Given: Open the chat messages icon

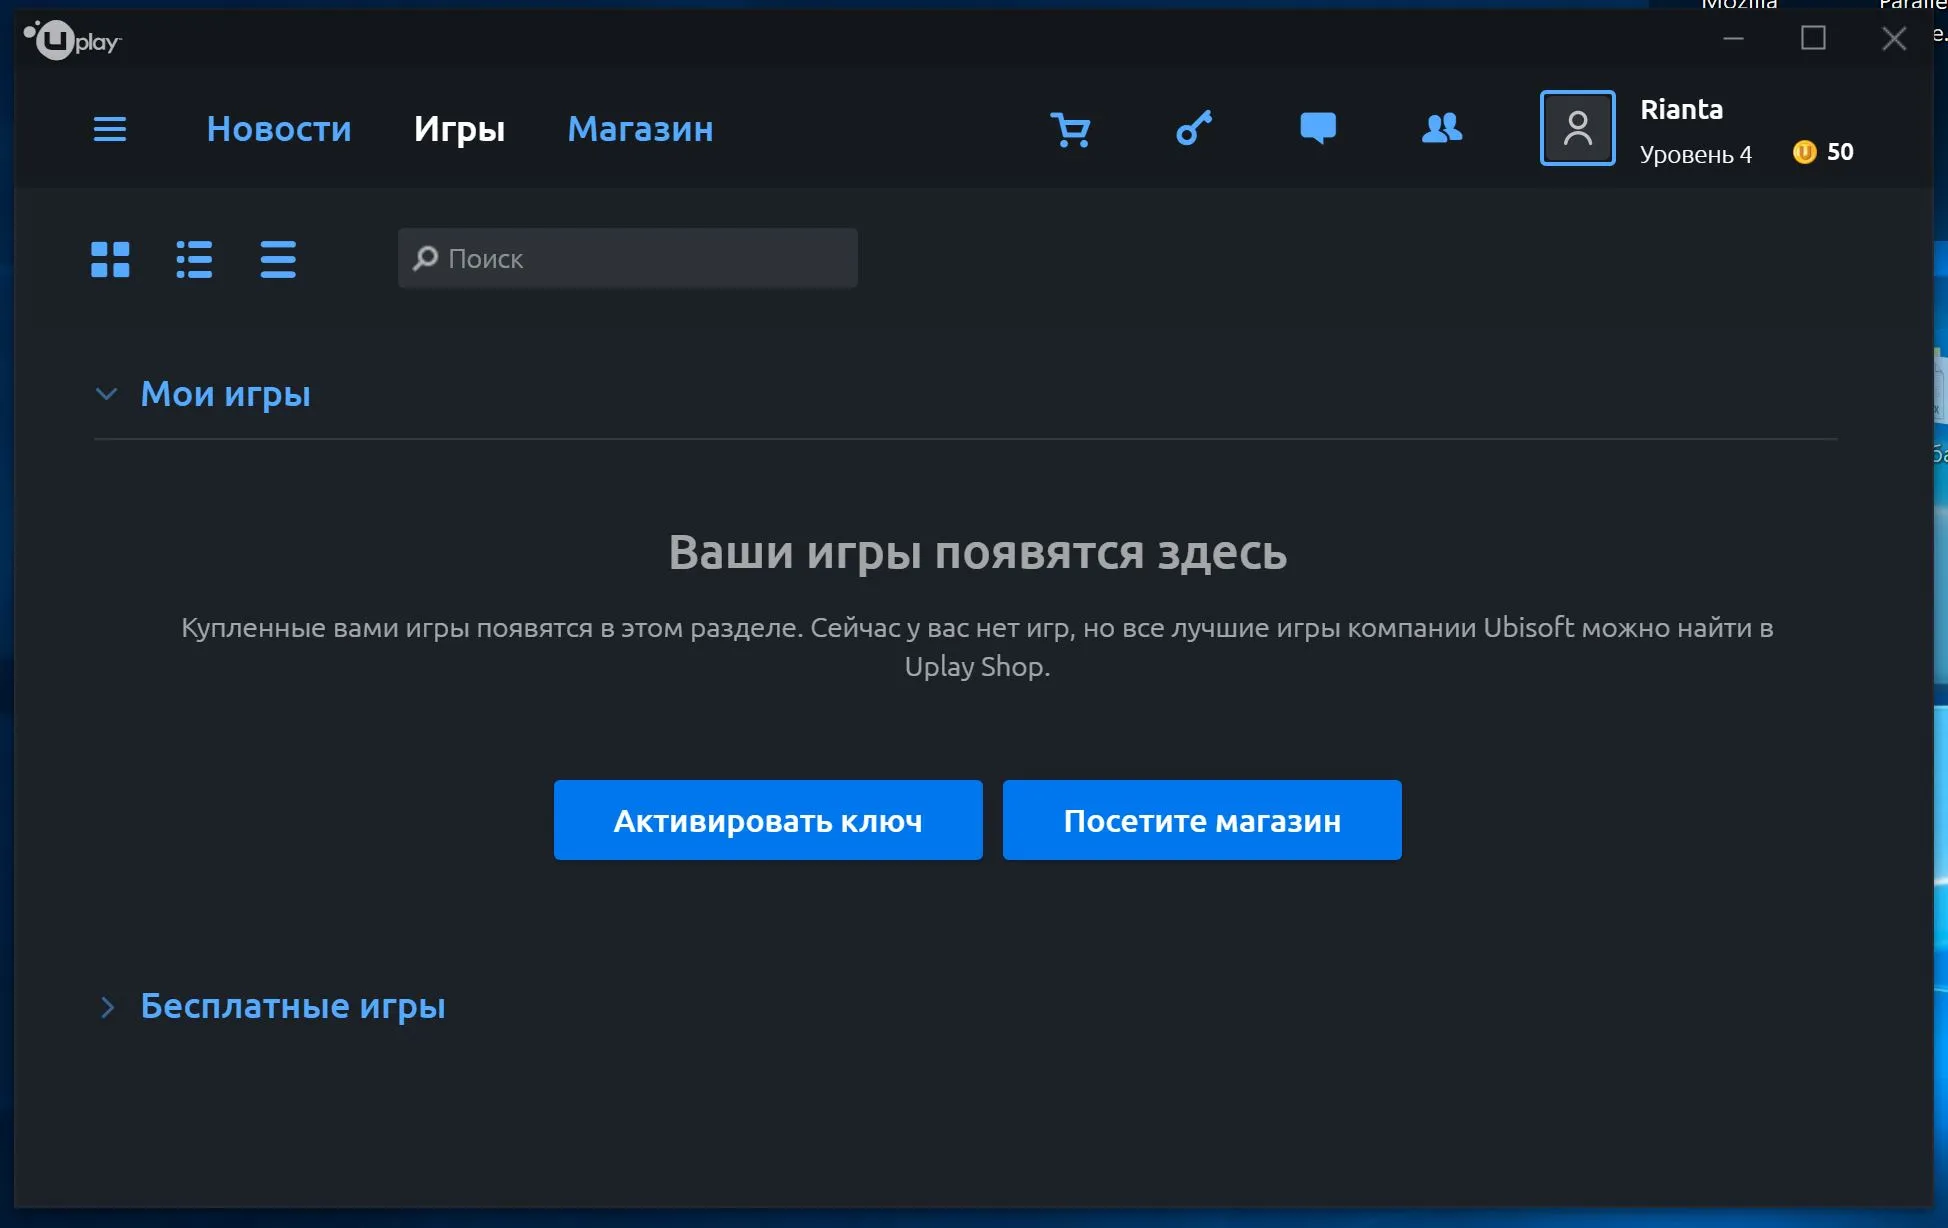Looking at the screenshot, I should click(x=1318, y=128).
